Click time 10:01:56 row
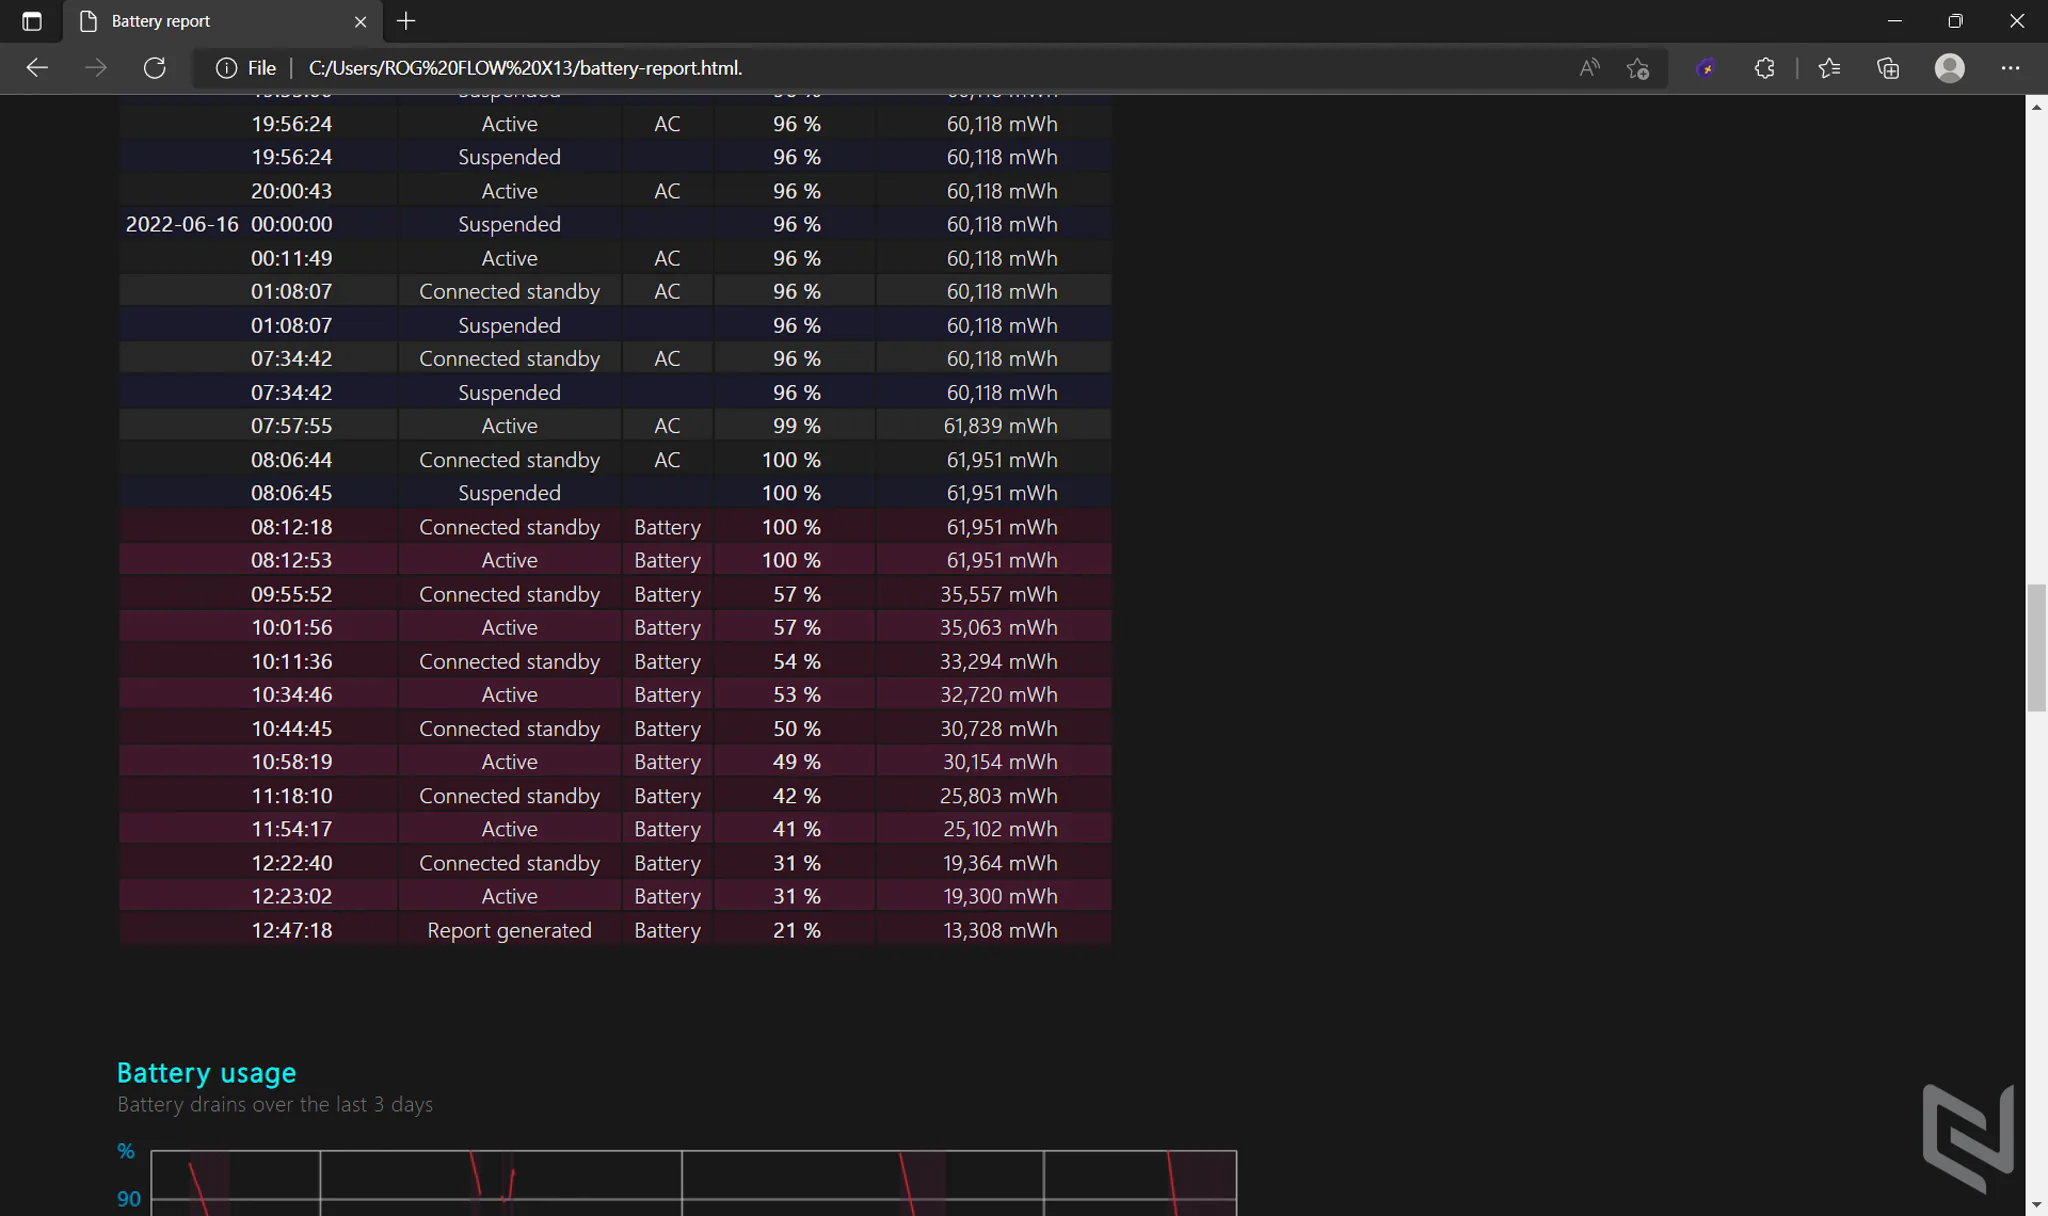The image size is (2048, 1216). [291, 627]
